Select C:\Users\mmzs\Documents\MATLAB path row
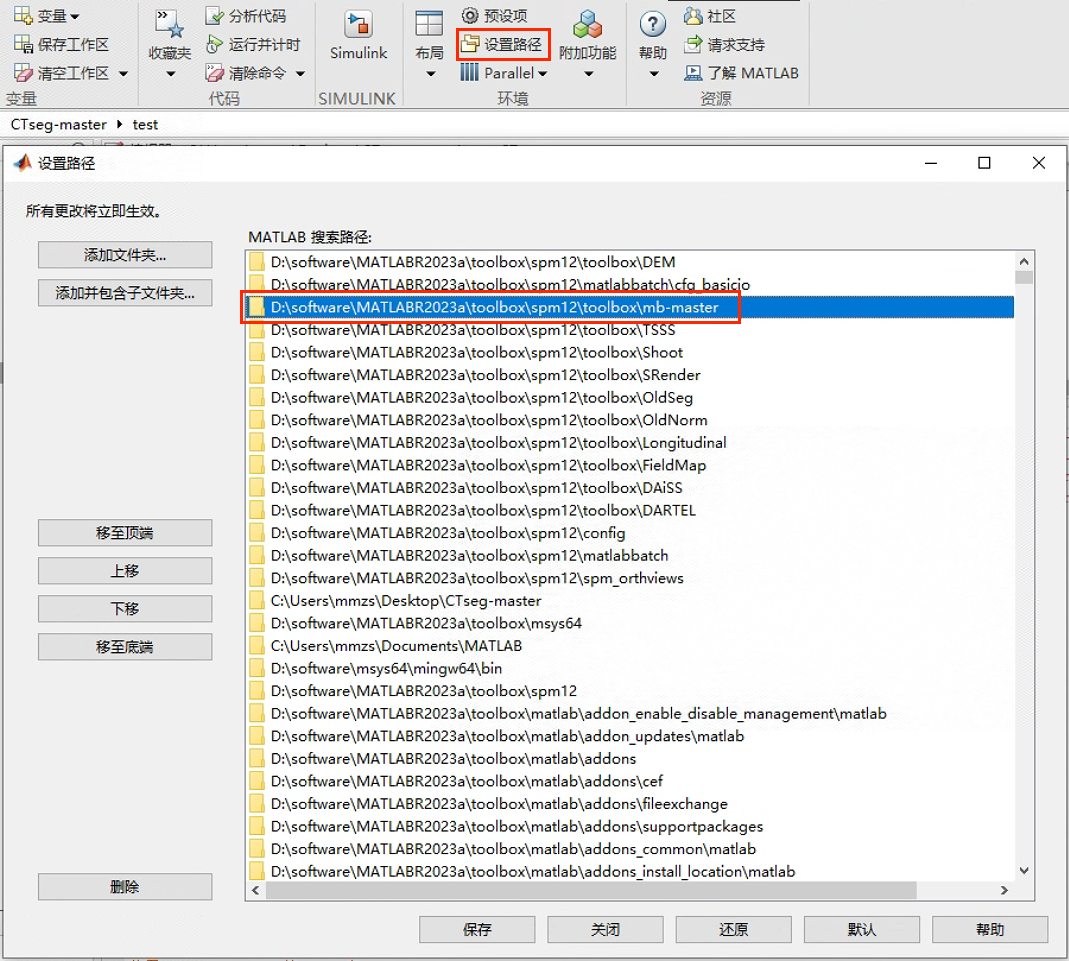1069x961 pixels. point(630,645)
